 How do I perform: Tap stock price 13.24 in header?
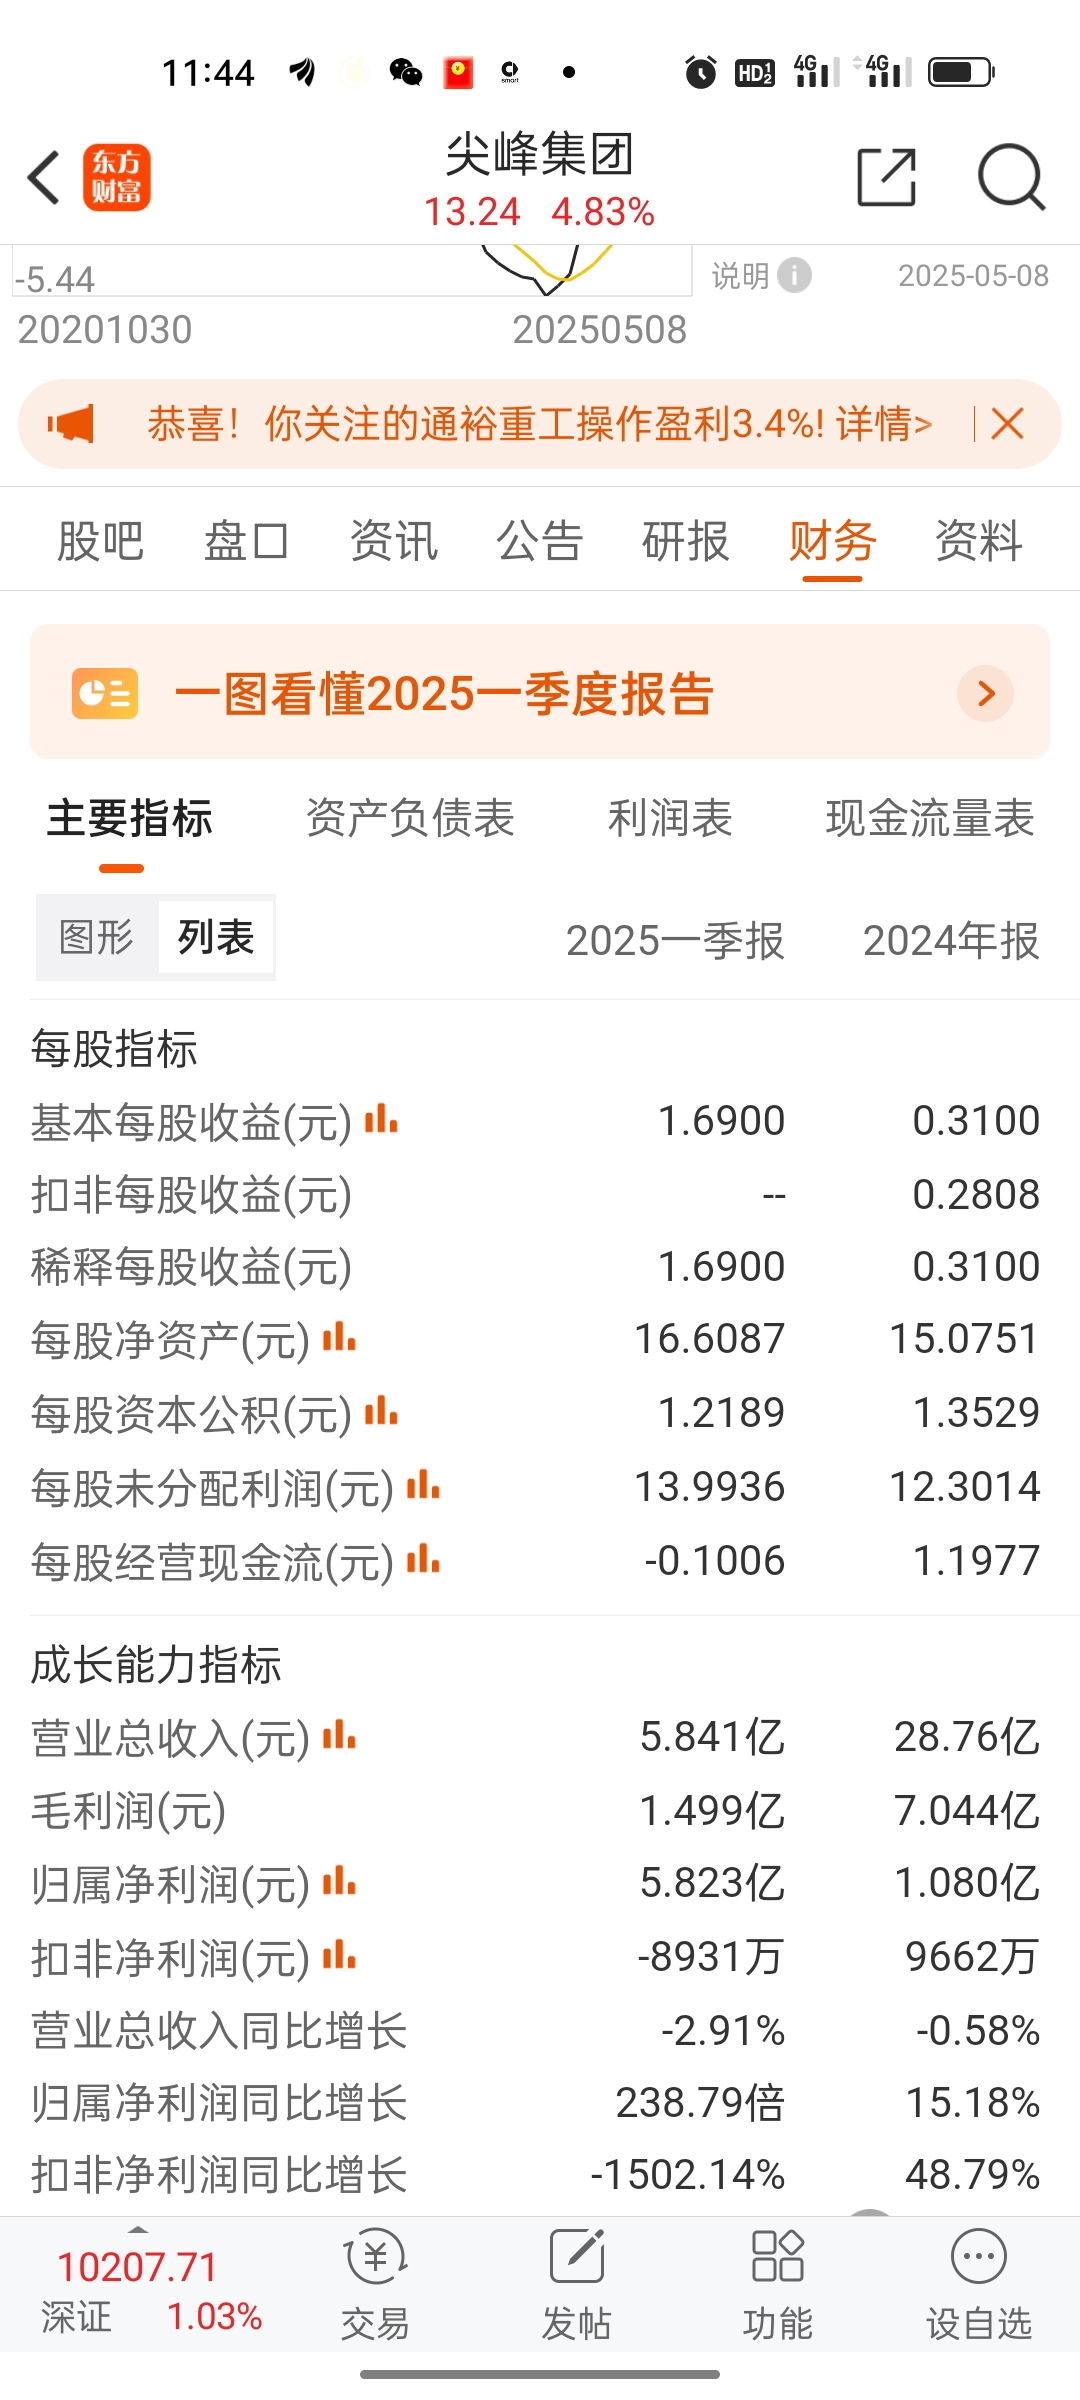[472, 212]
